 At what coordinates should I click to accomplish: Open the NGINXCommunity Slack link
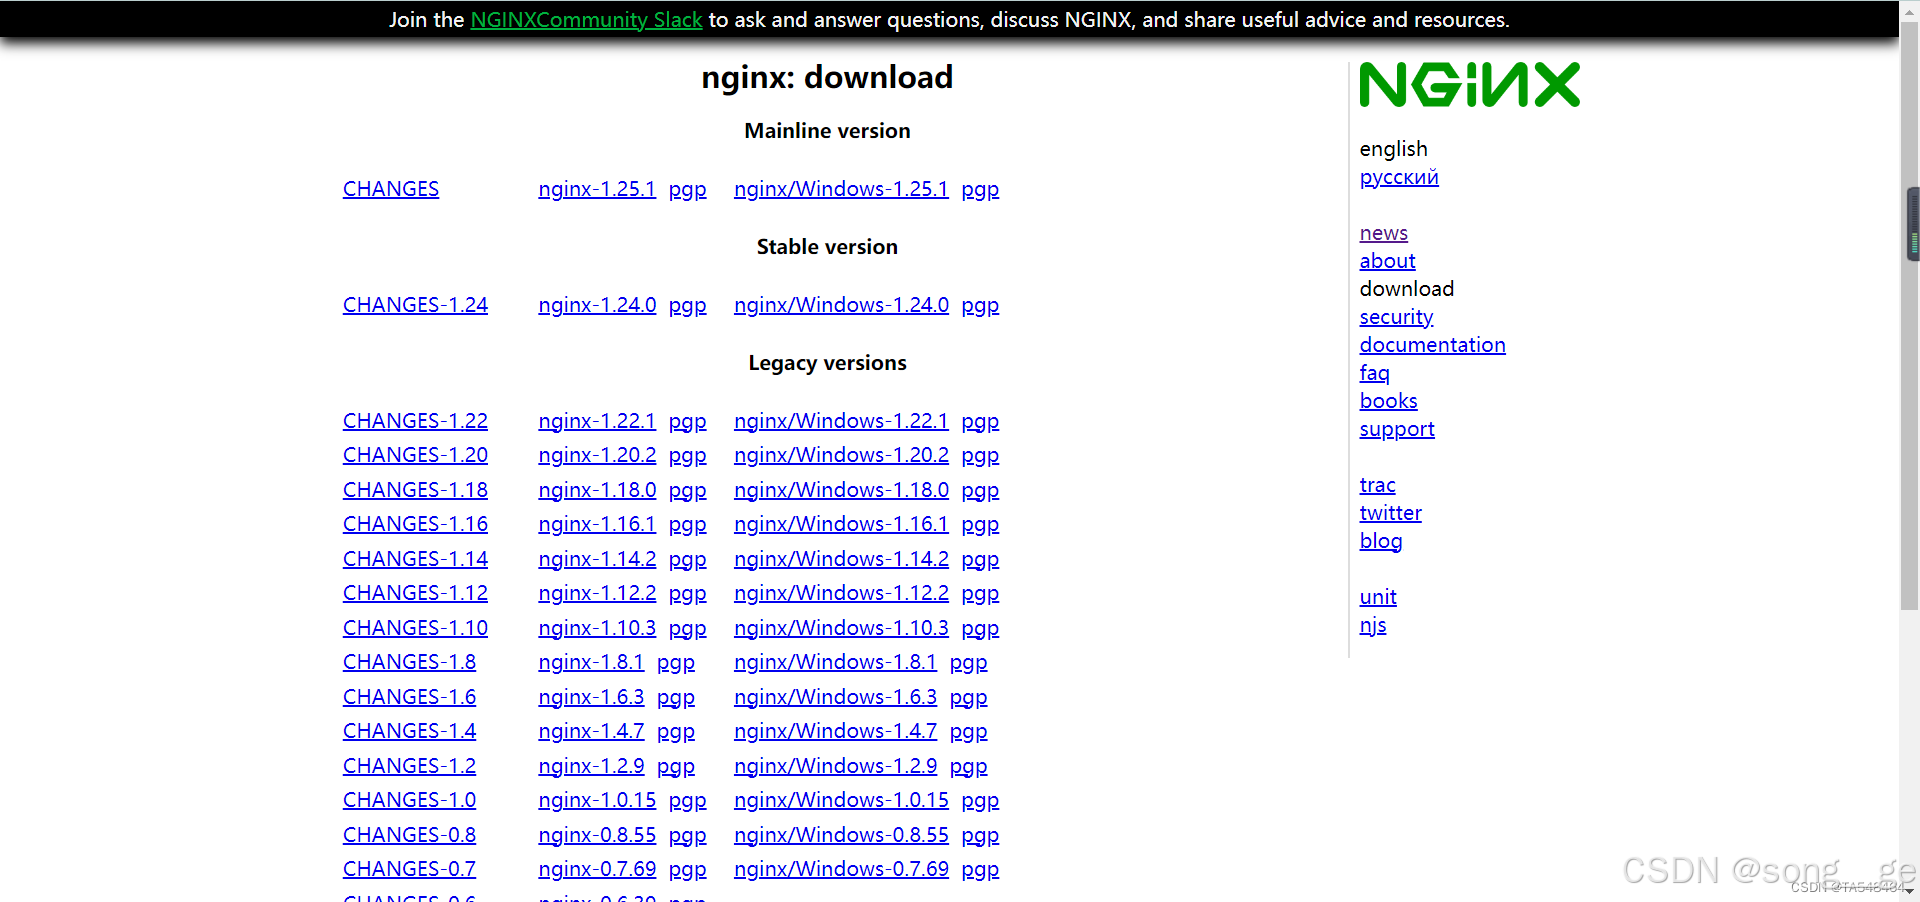586,20
